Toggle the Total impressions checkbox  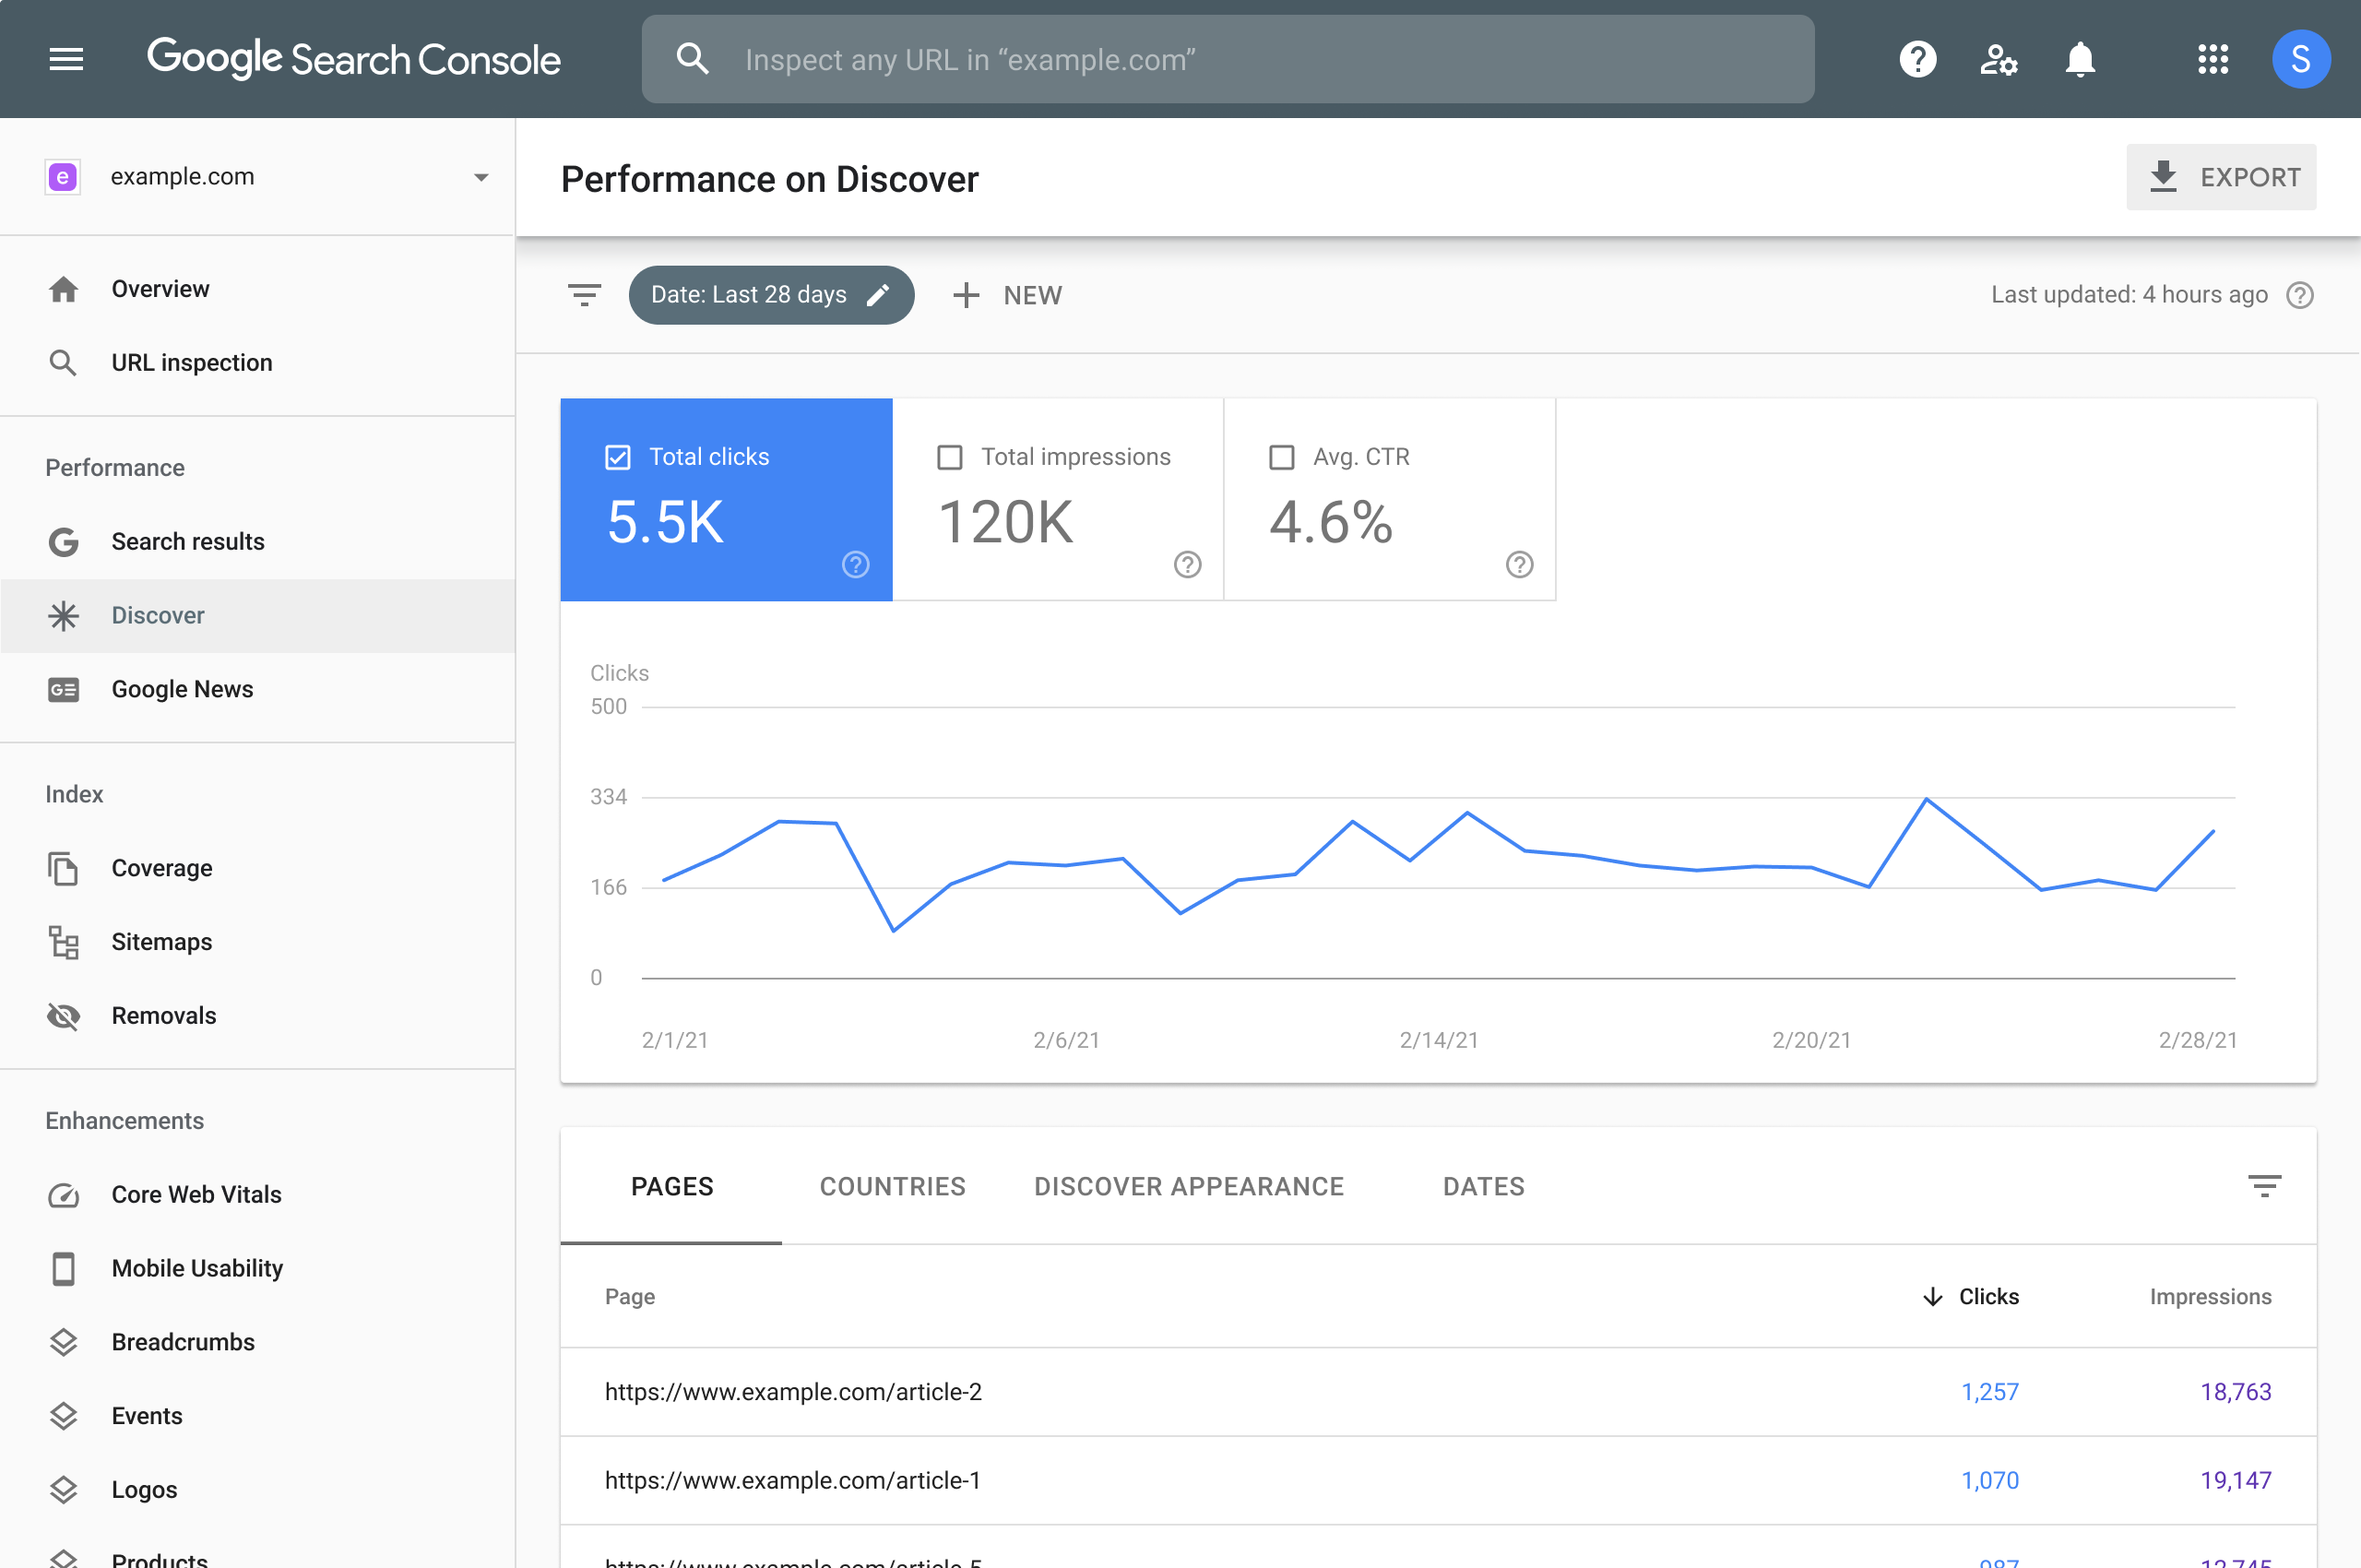[950, 457]
